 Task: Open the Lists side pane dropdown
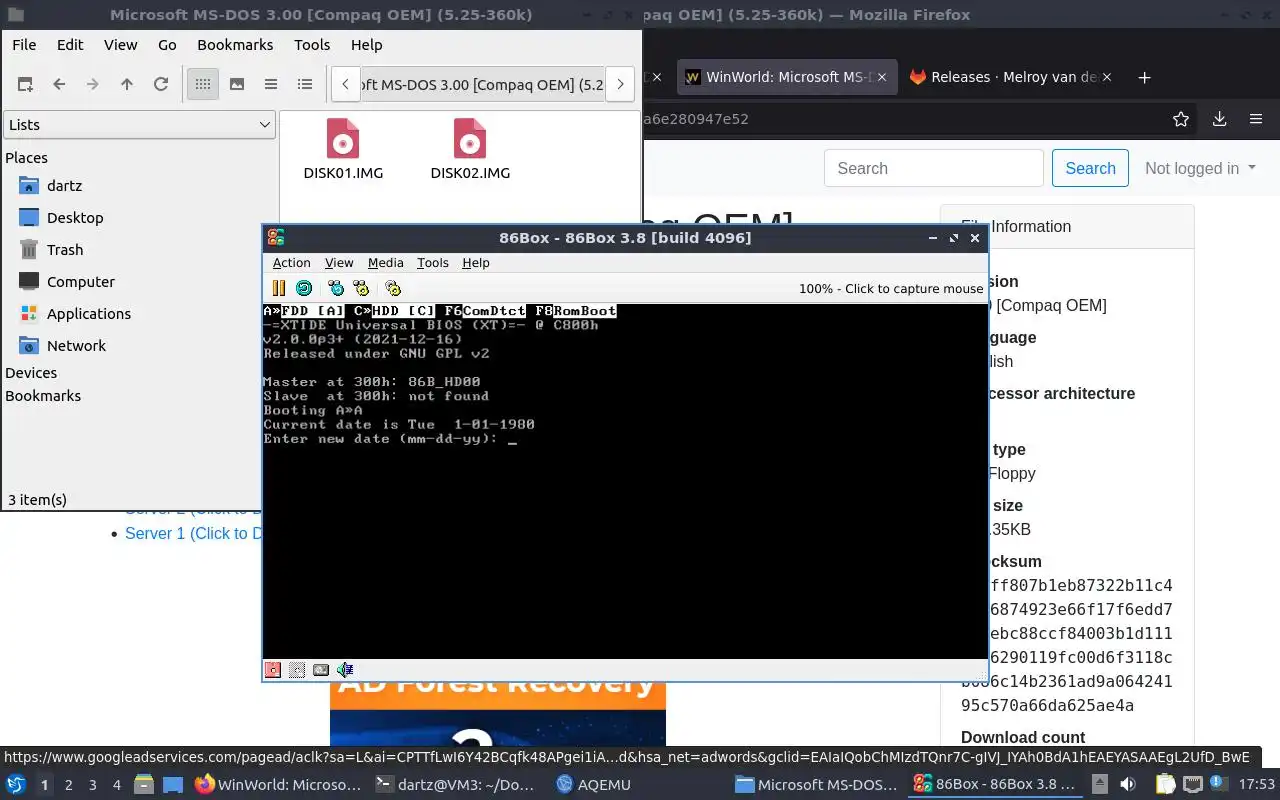[139, 124]
